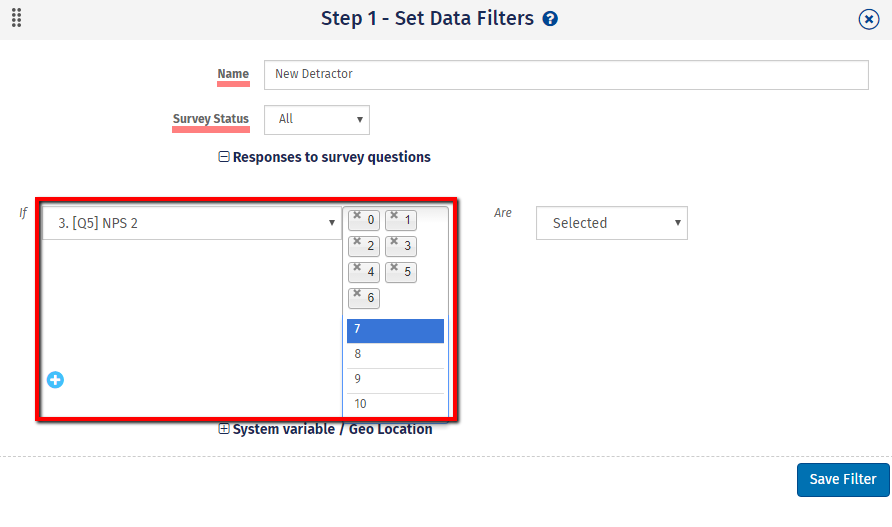Screen dimensions: 892x527
Task: Click the Save Filter button
Action: (x=842, y=479)
